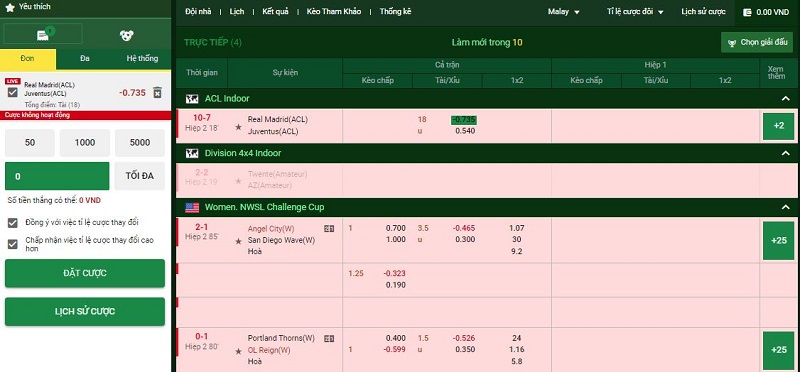The height and width of the screenshot is (372, 800).
Task: Switch to the Đơn bet tab
Action: coord(28,59)
